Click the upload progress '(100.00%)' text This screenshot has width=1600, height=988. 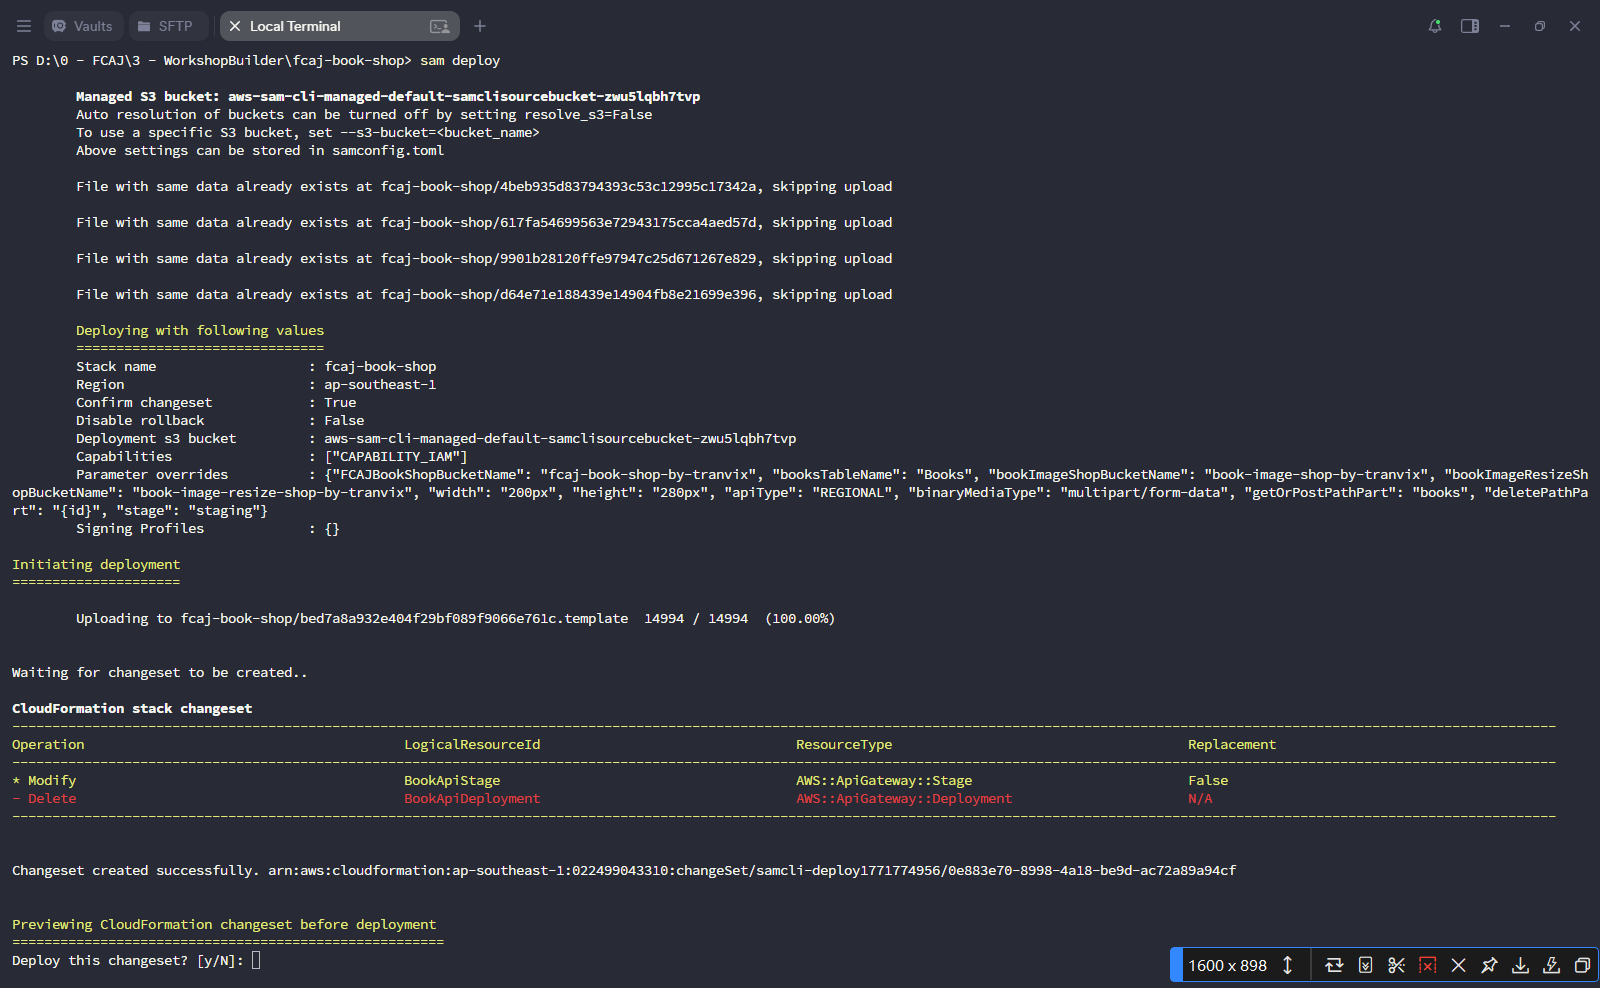pyautogui.click(x=800, y=618)
